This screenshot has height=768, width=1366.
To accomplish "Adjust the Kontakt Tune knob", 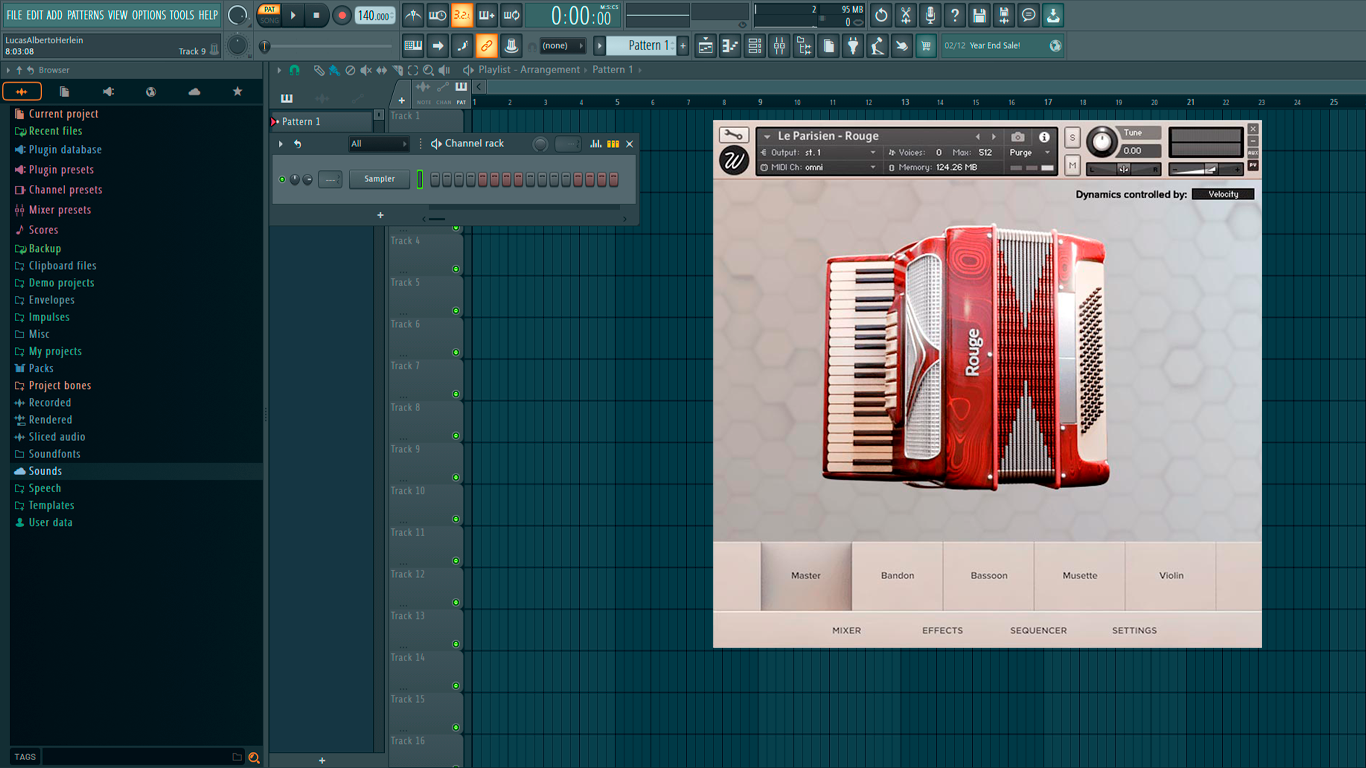I will [1102, 142].
